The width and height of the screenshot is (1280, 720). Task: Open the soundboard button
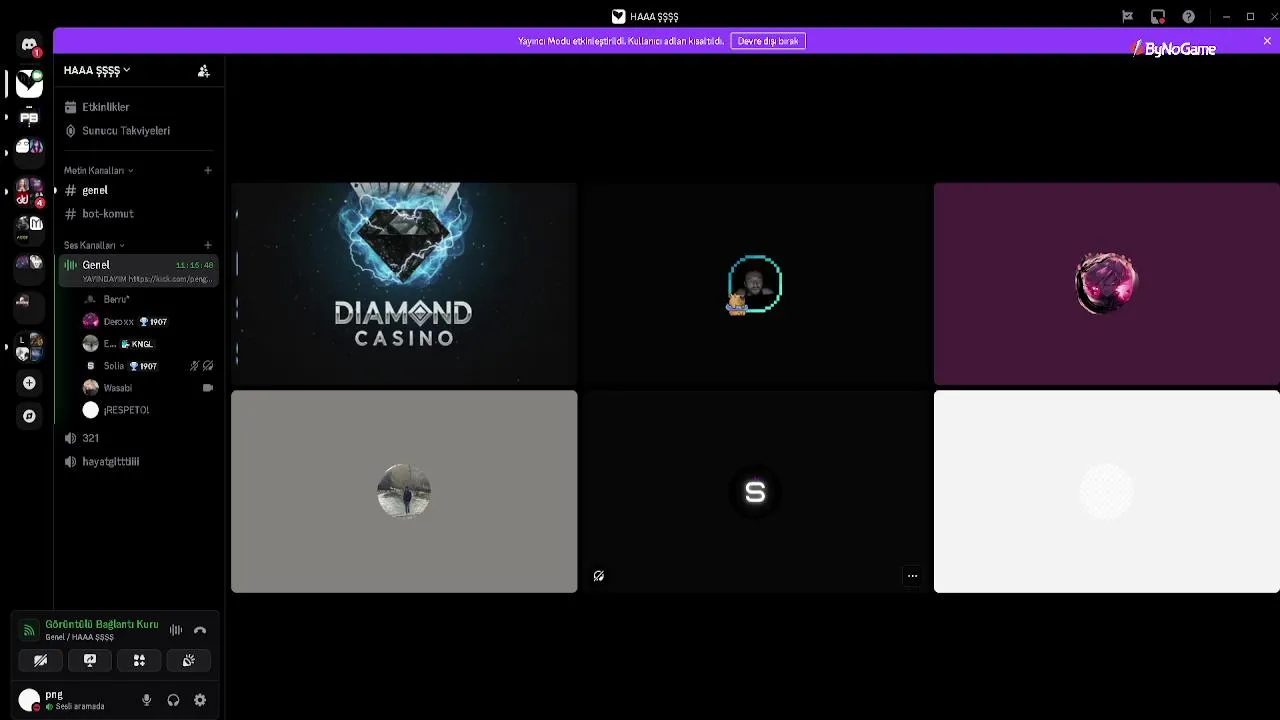click(x=189, y=660)
